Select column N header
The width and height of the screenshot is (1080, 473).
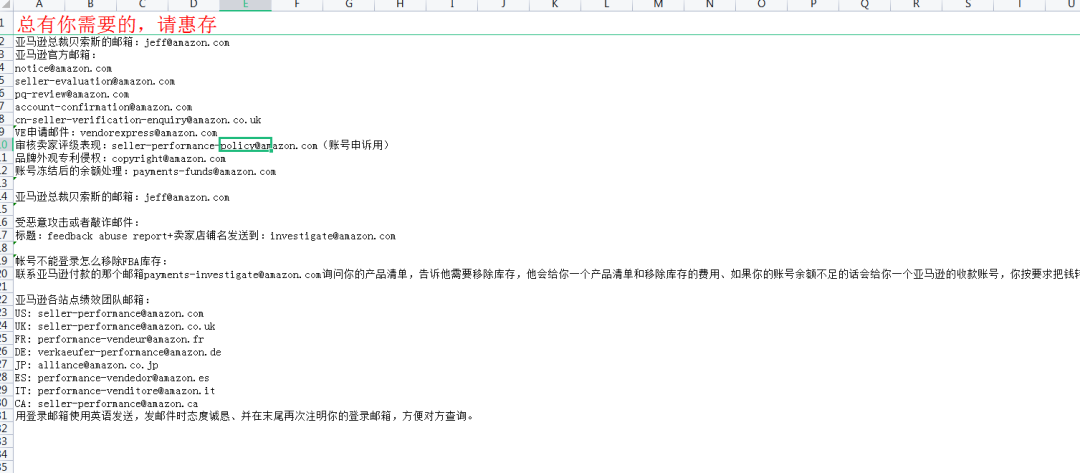point(709,6)
